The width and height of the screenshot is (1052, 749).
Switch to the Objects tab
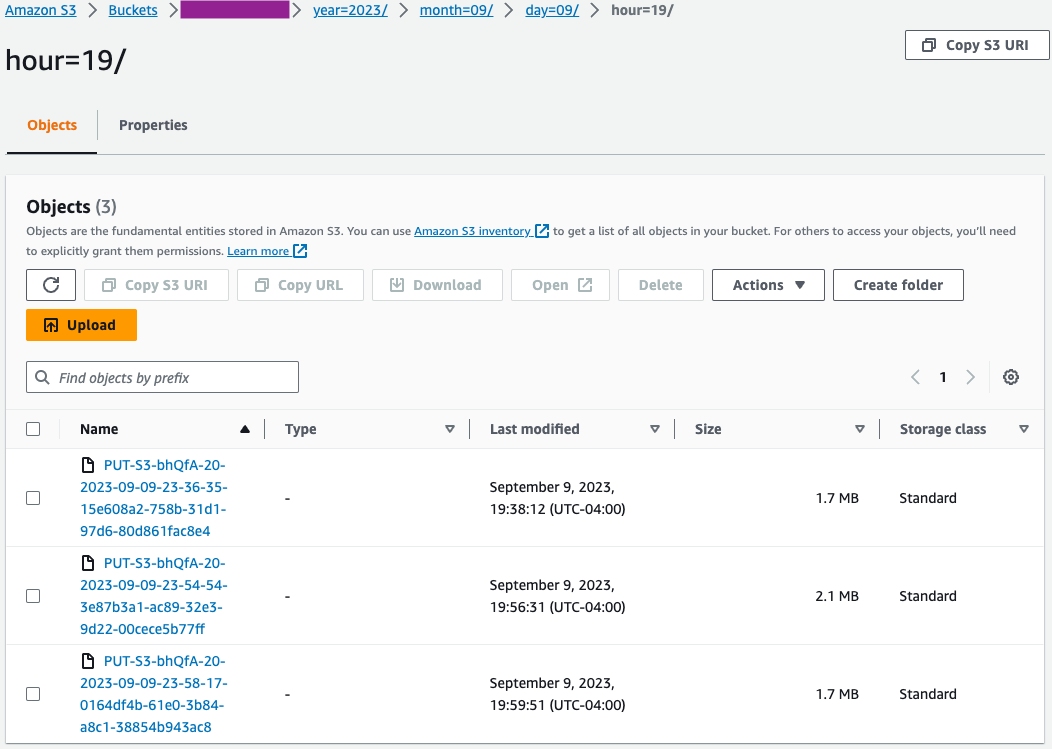tap(52, 126)
